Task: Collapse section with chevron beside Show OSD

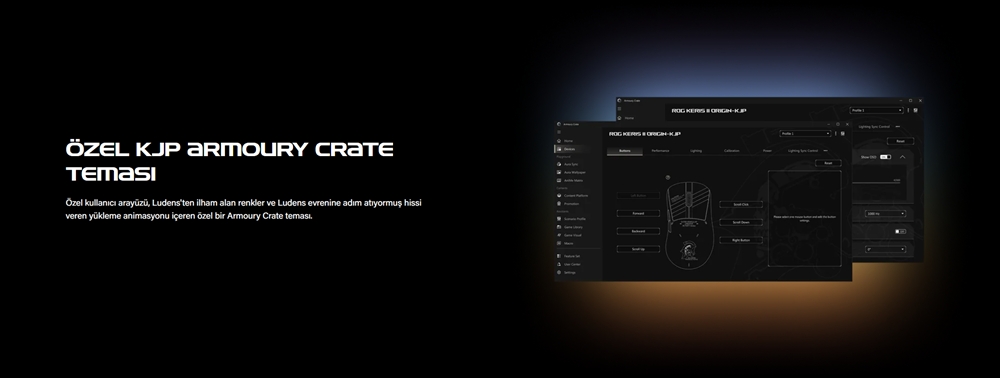Action: [902, 157]
